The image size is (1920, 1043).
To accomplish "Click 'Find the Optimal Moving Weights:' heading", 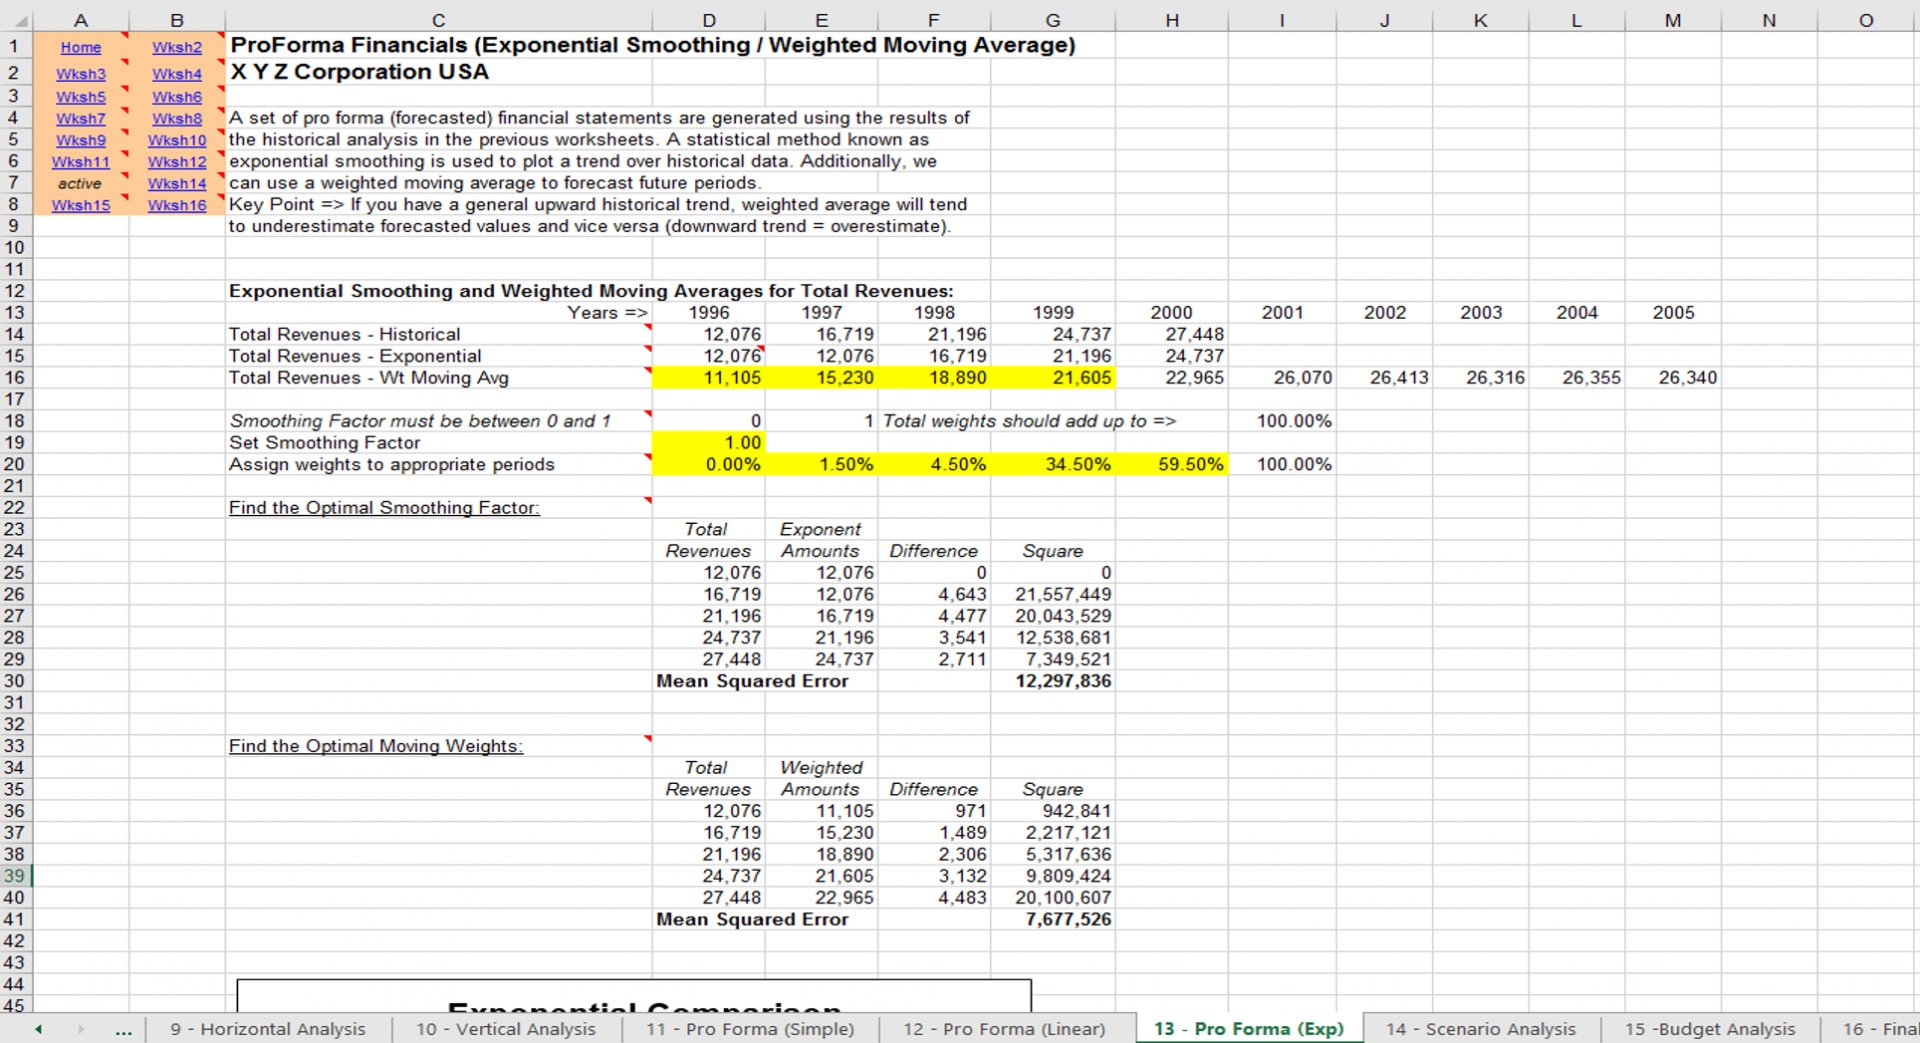I will (x=376, y=746).
